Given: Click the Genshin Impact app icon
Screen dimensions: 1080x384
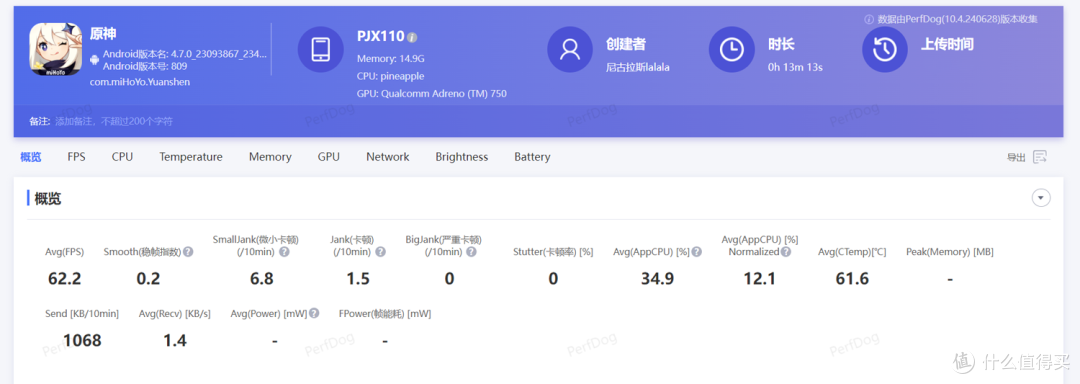Looking at the screenshot, I should (x=56, y=50).
